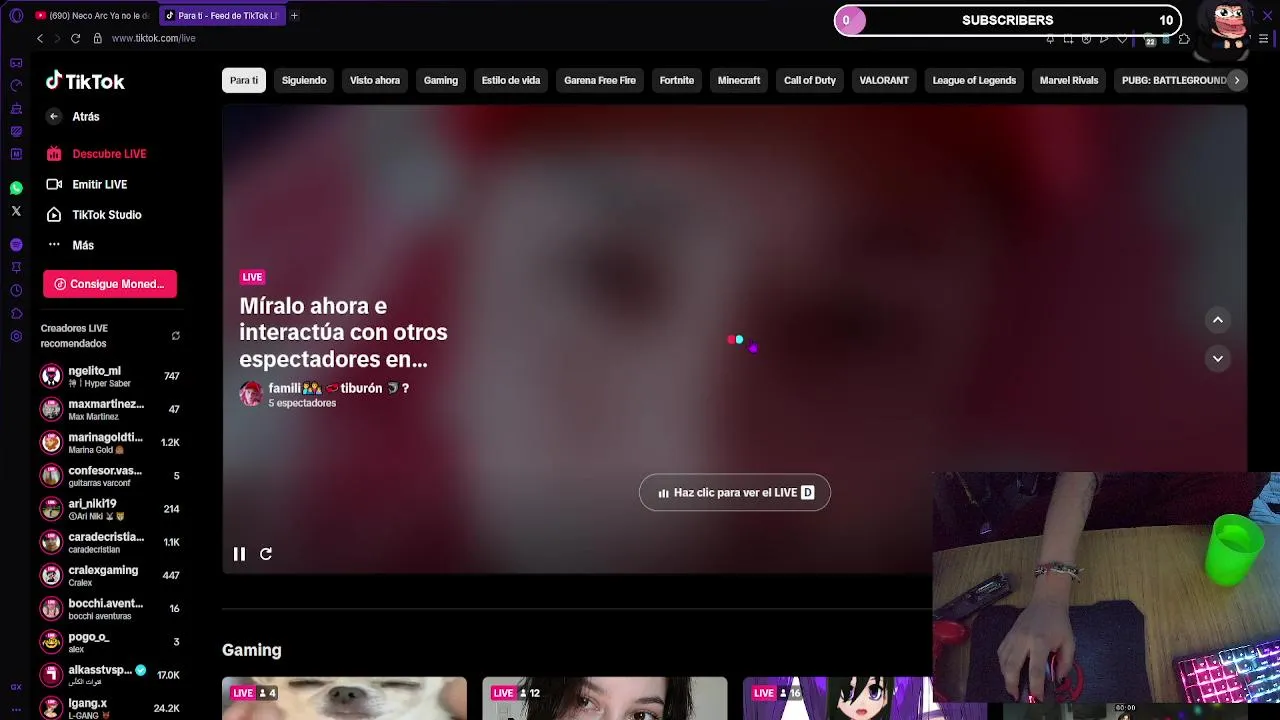Switch to the Neco Arc YouTube tab
This screenshot has height=720, width=1280.
93,15
